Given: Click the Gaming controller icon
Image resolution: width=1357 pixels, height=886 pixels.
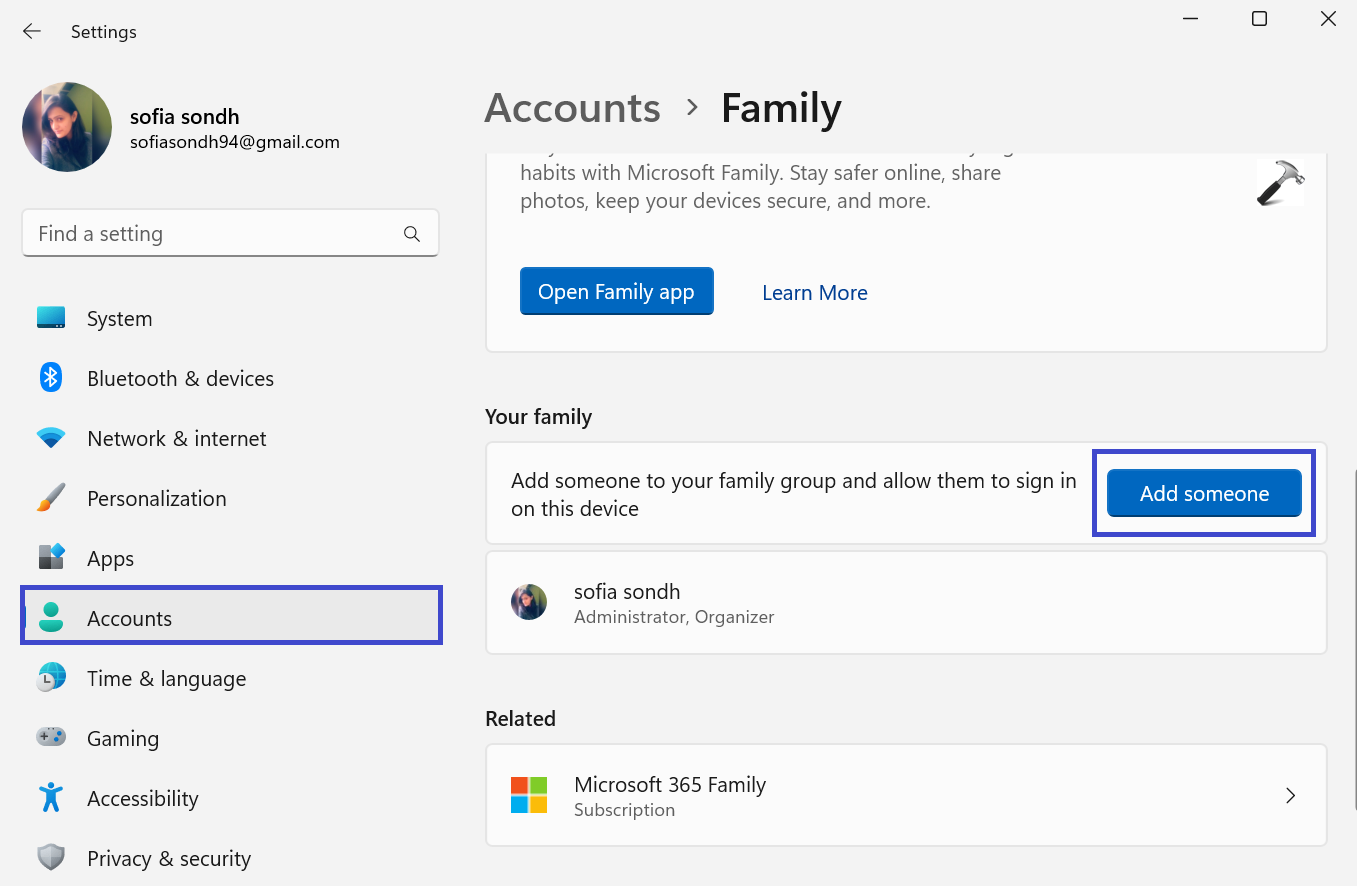Looking at the screenshot, I should point(51,738).
